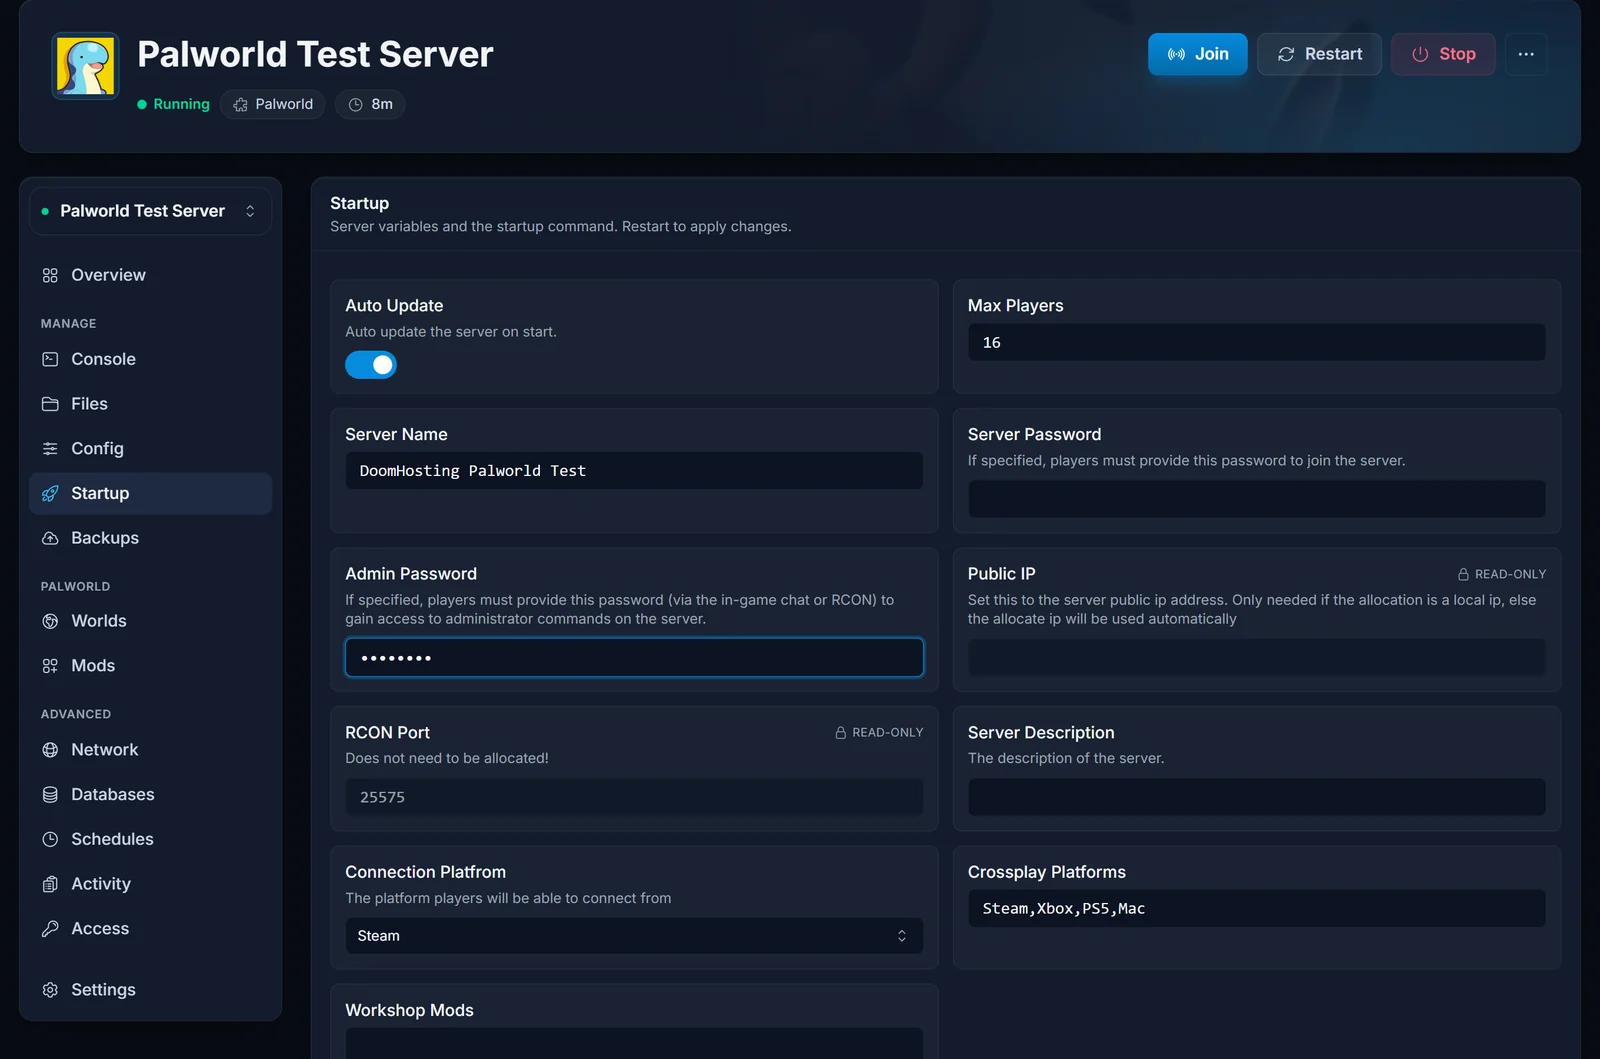
Task: Click the lock icon on Public IP
Action: point(1463,574)
